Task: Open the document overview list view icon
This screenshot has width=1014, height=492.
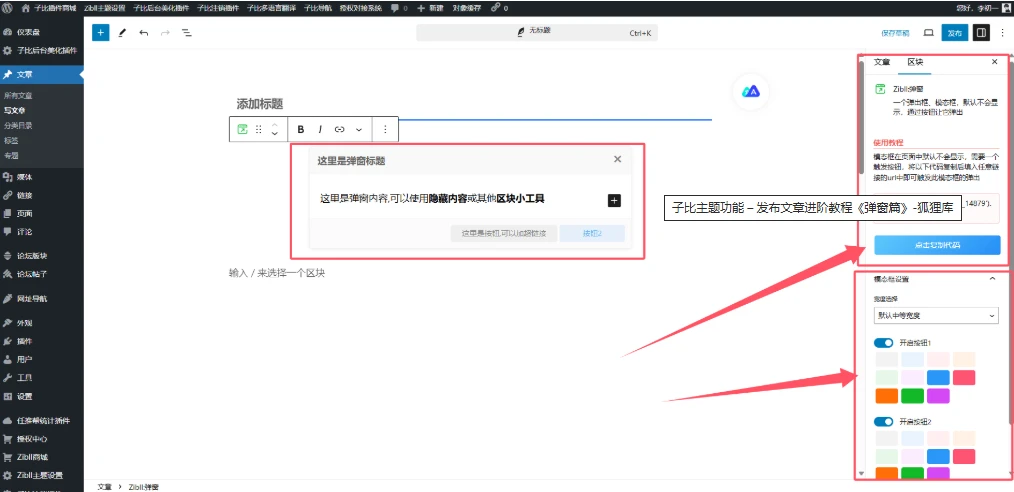Action: pos(186,32)
